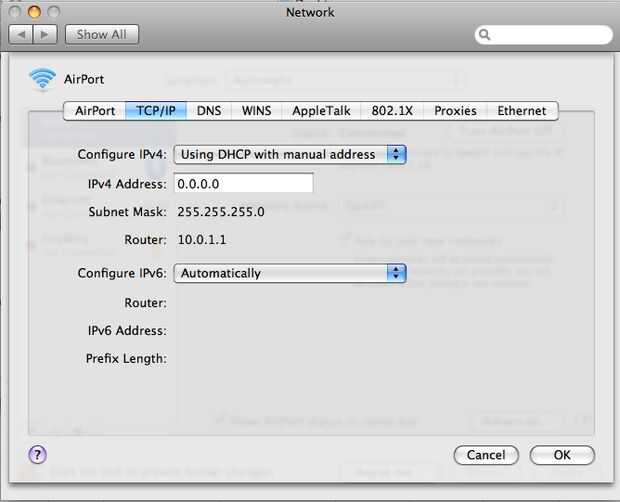The width and height of the screenshot is (620, 502).
Task: Click the Show All button
Action: tap(102, 34)
